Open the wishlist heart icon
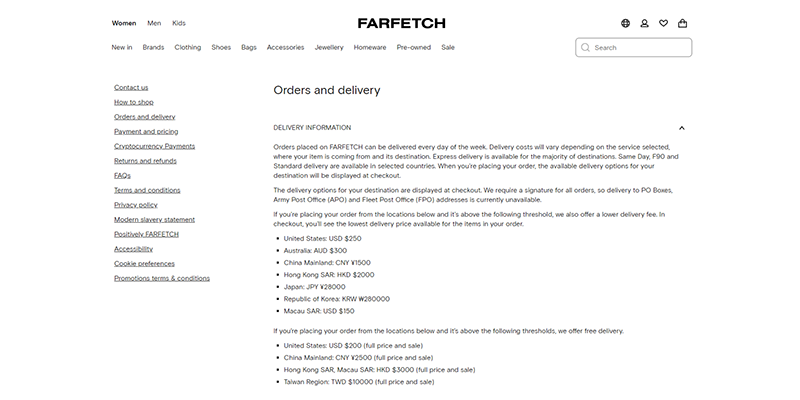This screenshot has width=800, height=400. (x=663, y=23)
